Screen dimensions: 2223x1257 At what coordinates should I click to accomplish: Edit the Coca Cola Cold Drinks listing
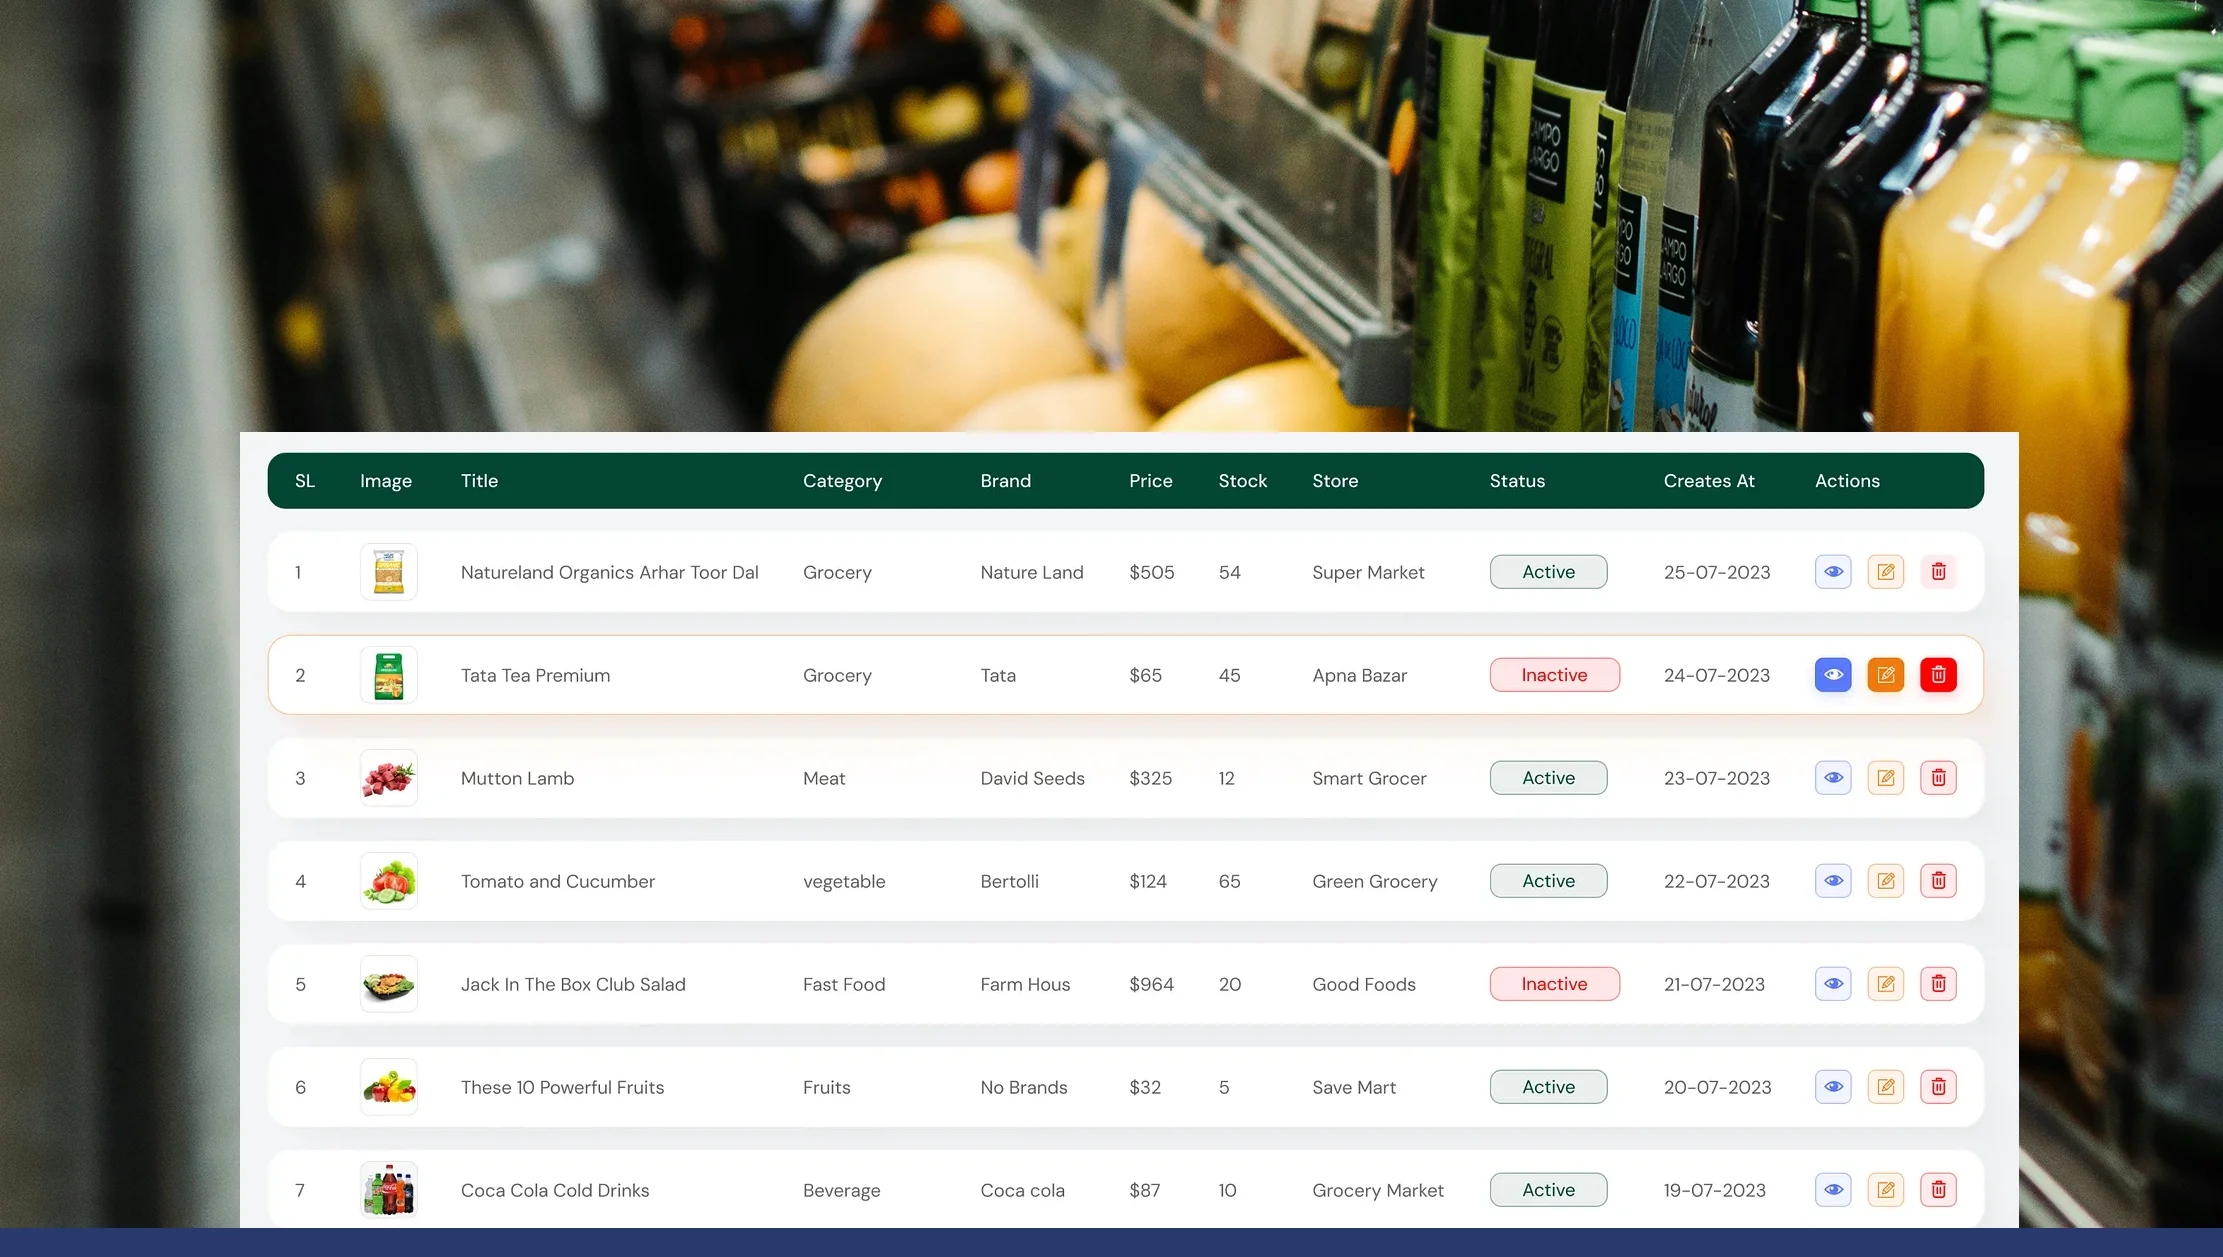tap(1885, 1189)
